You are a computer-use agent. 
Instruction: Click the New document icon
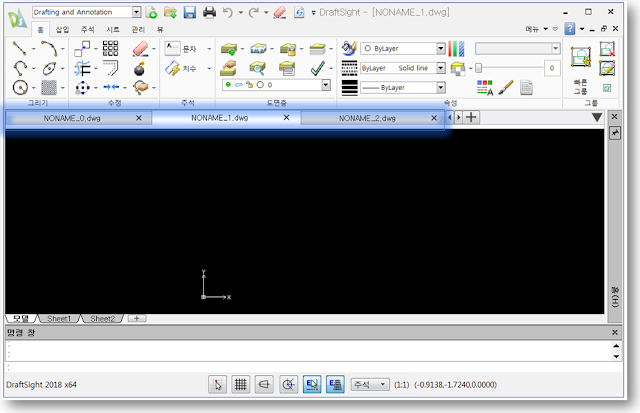[151, 12]
